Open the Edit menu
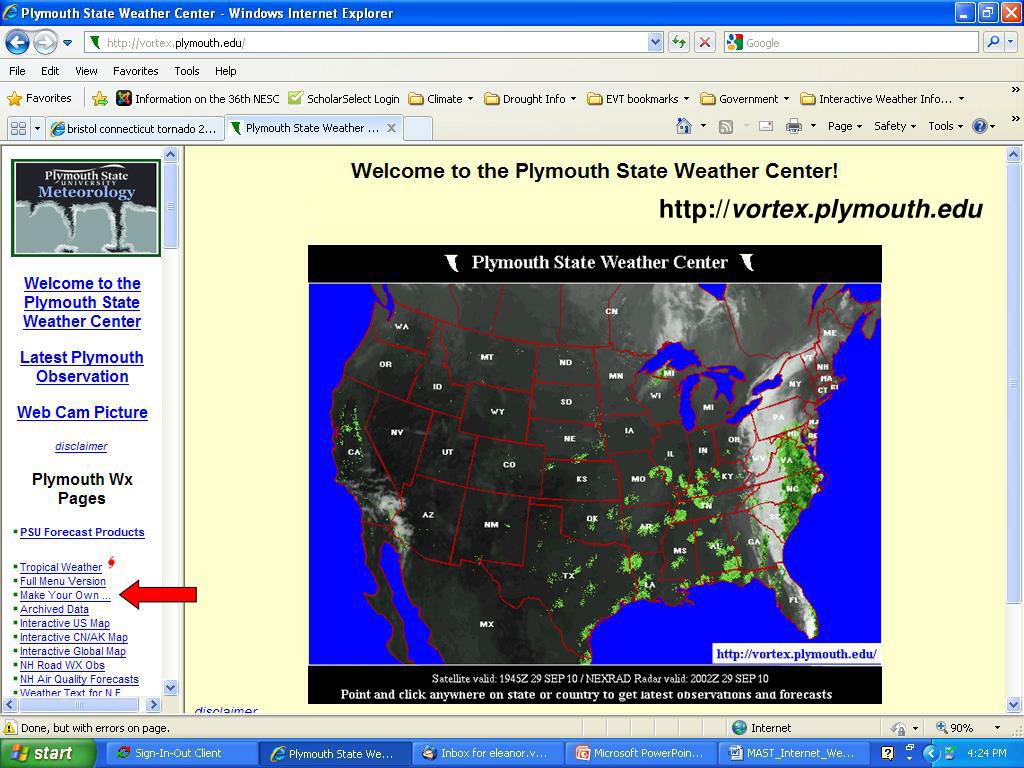This screenshot has width=1024, height=768. [x=50, y=71]
